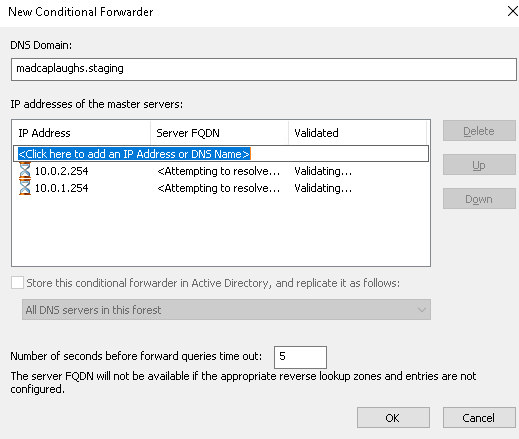This screenshot has height=439, width=519.
Task: Click the OK button
Action: [x=393, y=417]
